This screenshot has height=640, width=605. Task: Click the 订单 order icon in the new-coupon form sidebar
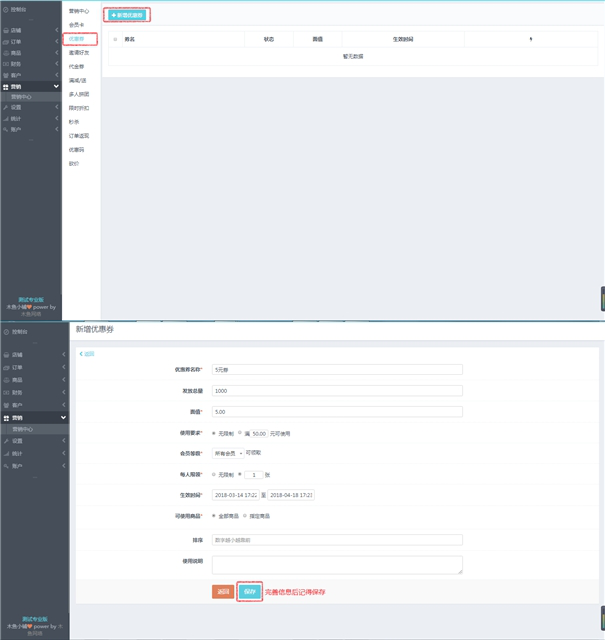6,367
